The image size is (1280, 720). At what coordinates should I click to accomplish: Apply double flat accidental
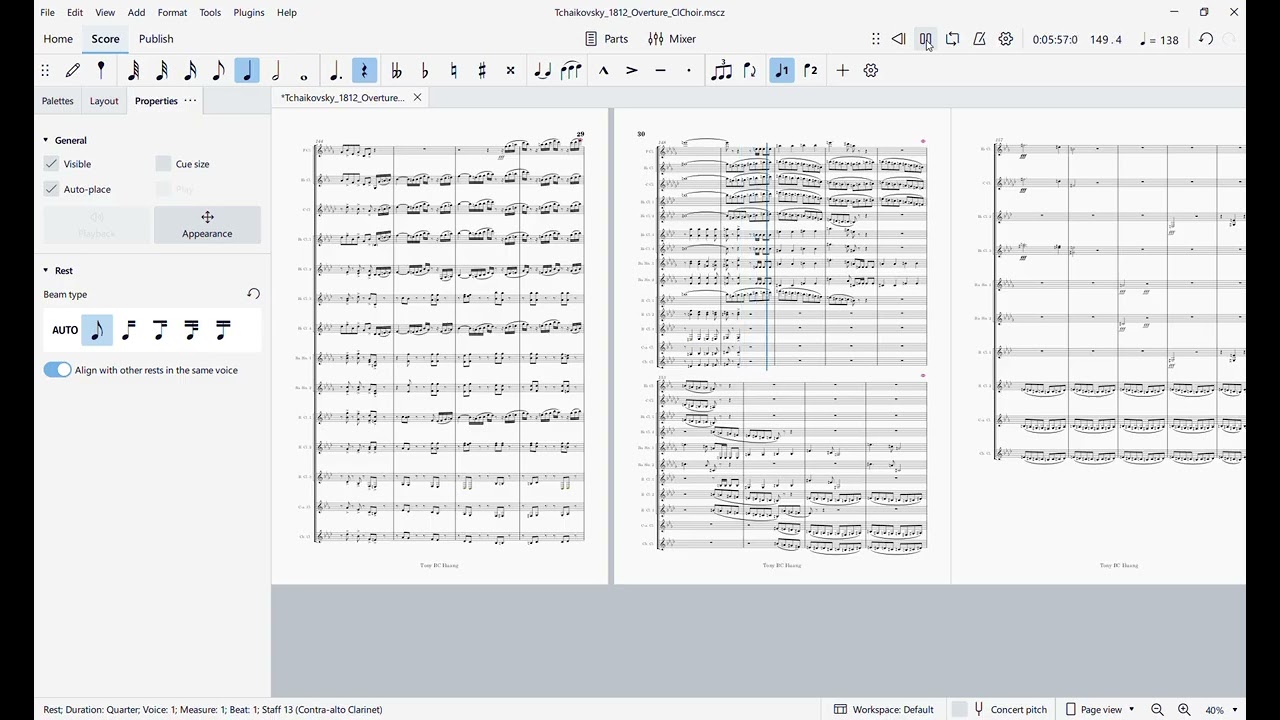[x=397, y=71]
